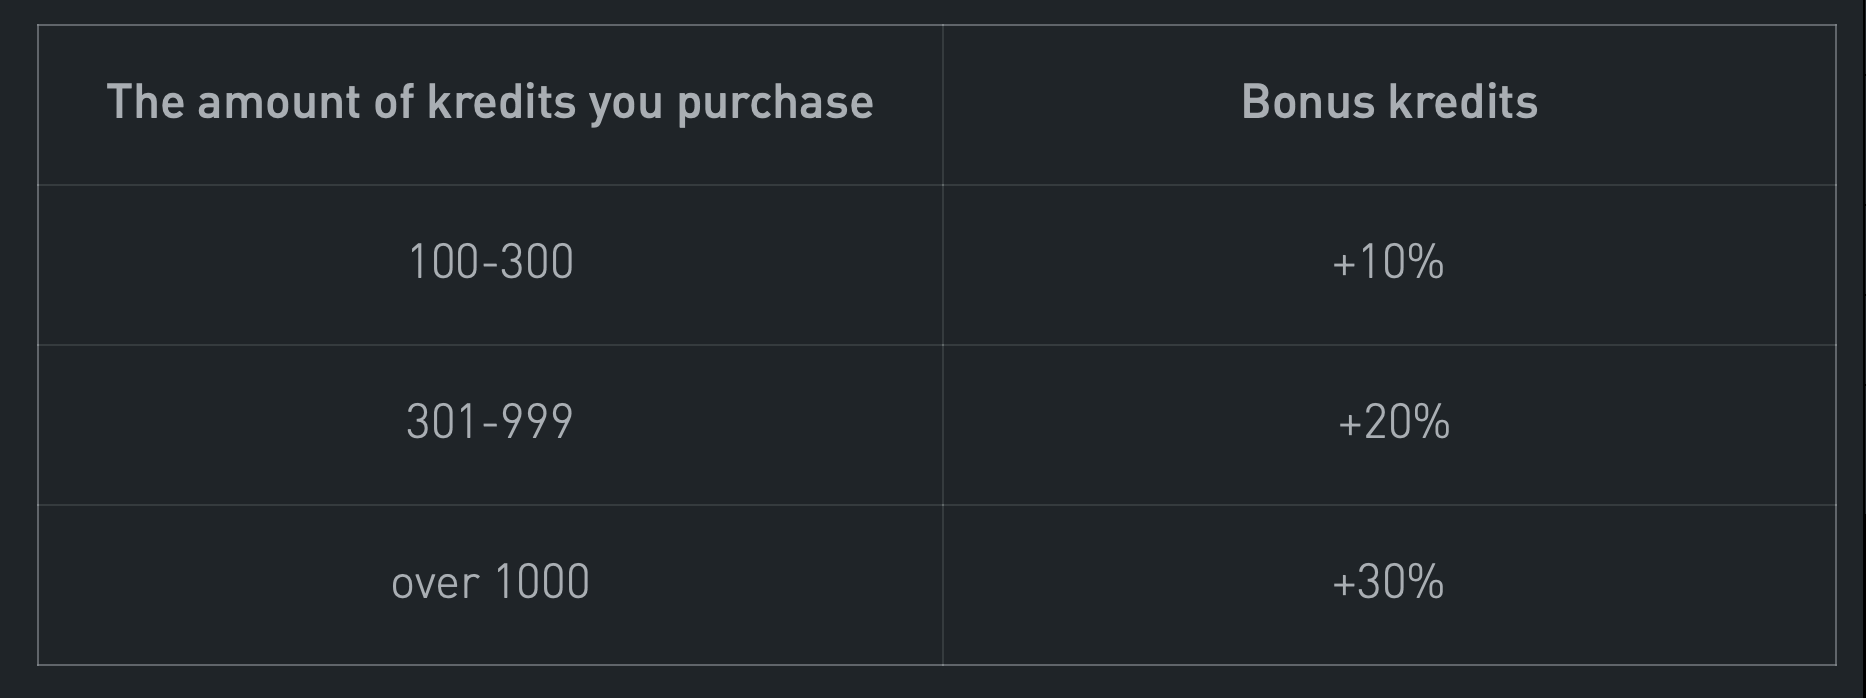Click the 'The amount of kredits you purchase' header
The image size is (1866, 698).
[490, 103]
